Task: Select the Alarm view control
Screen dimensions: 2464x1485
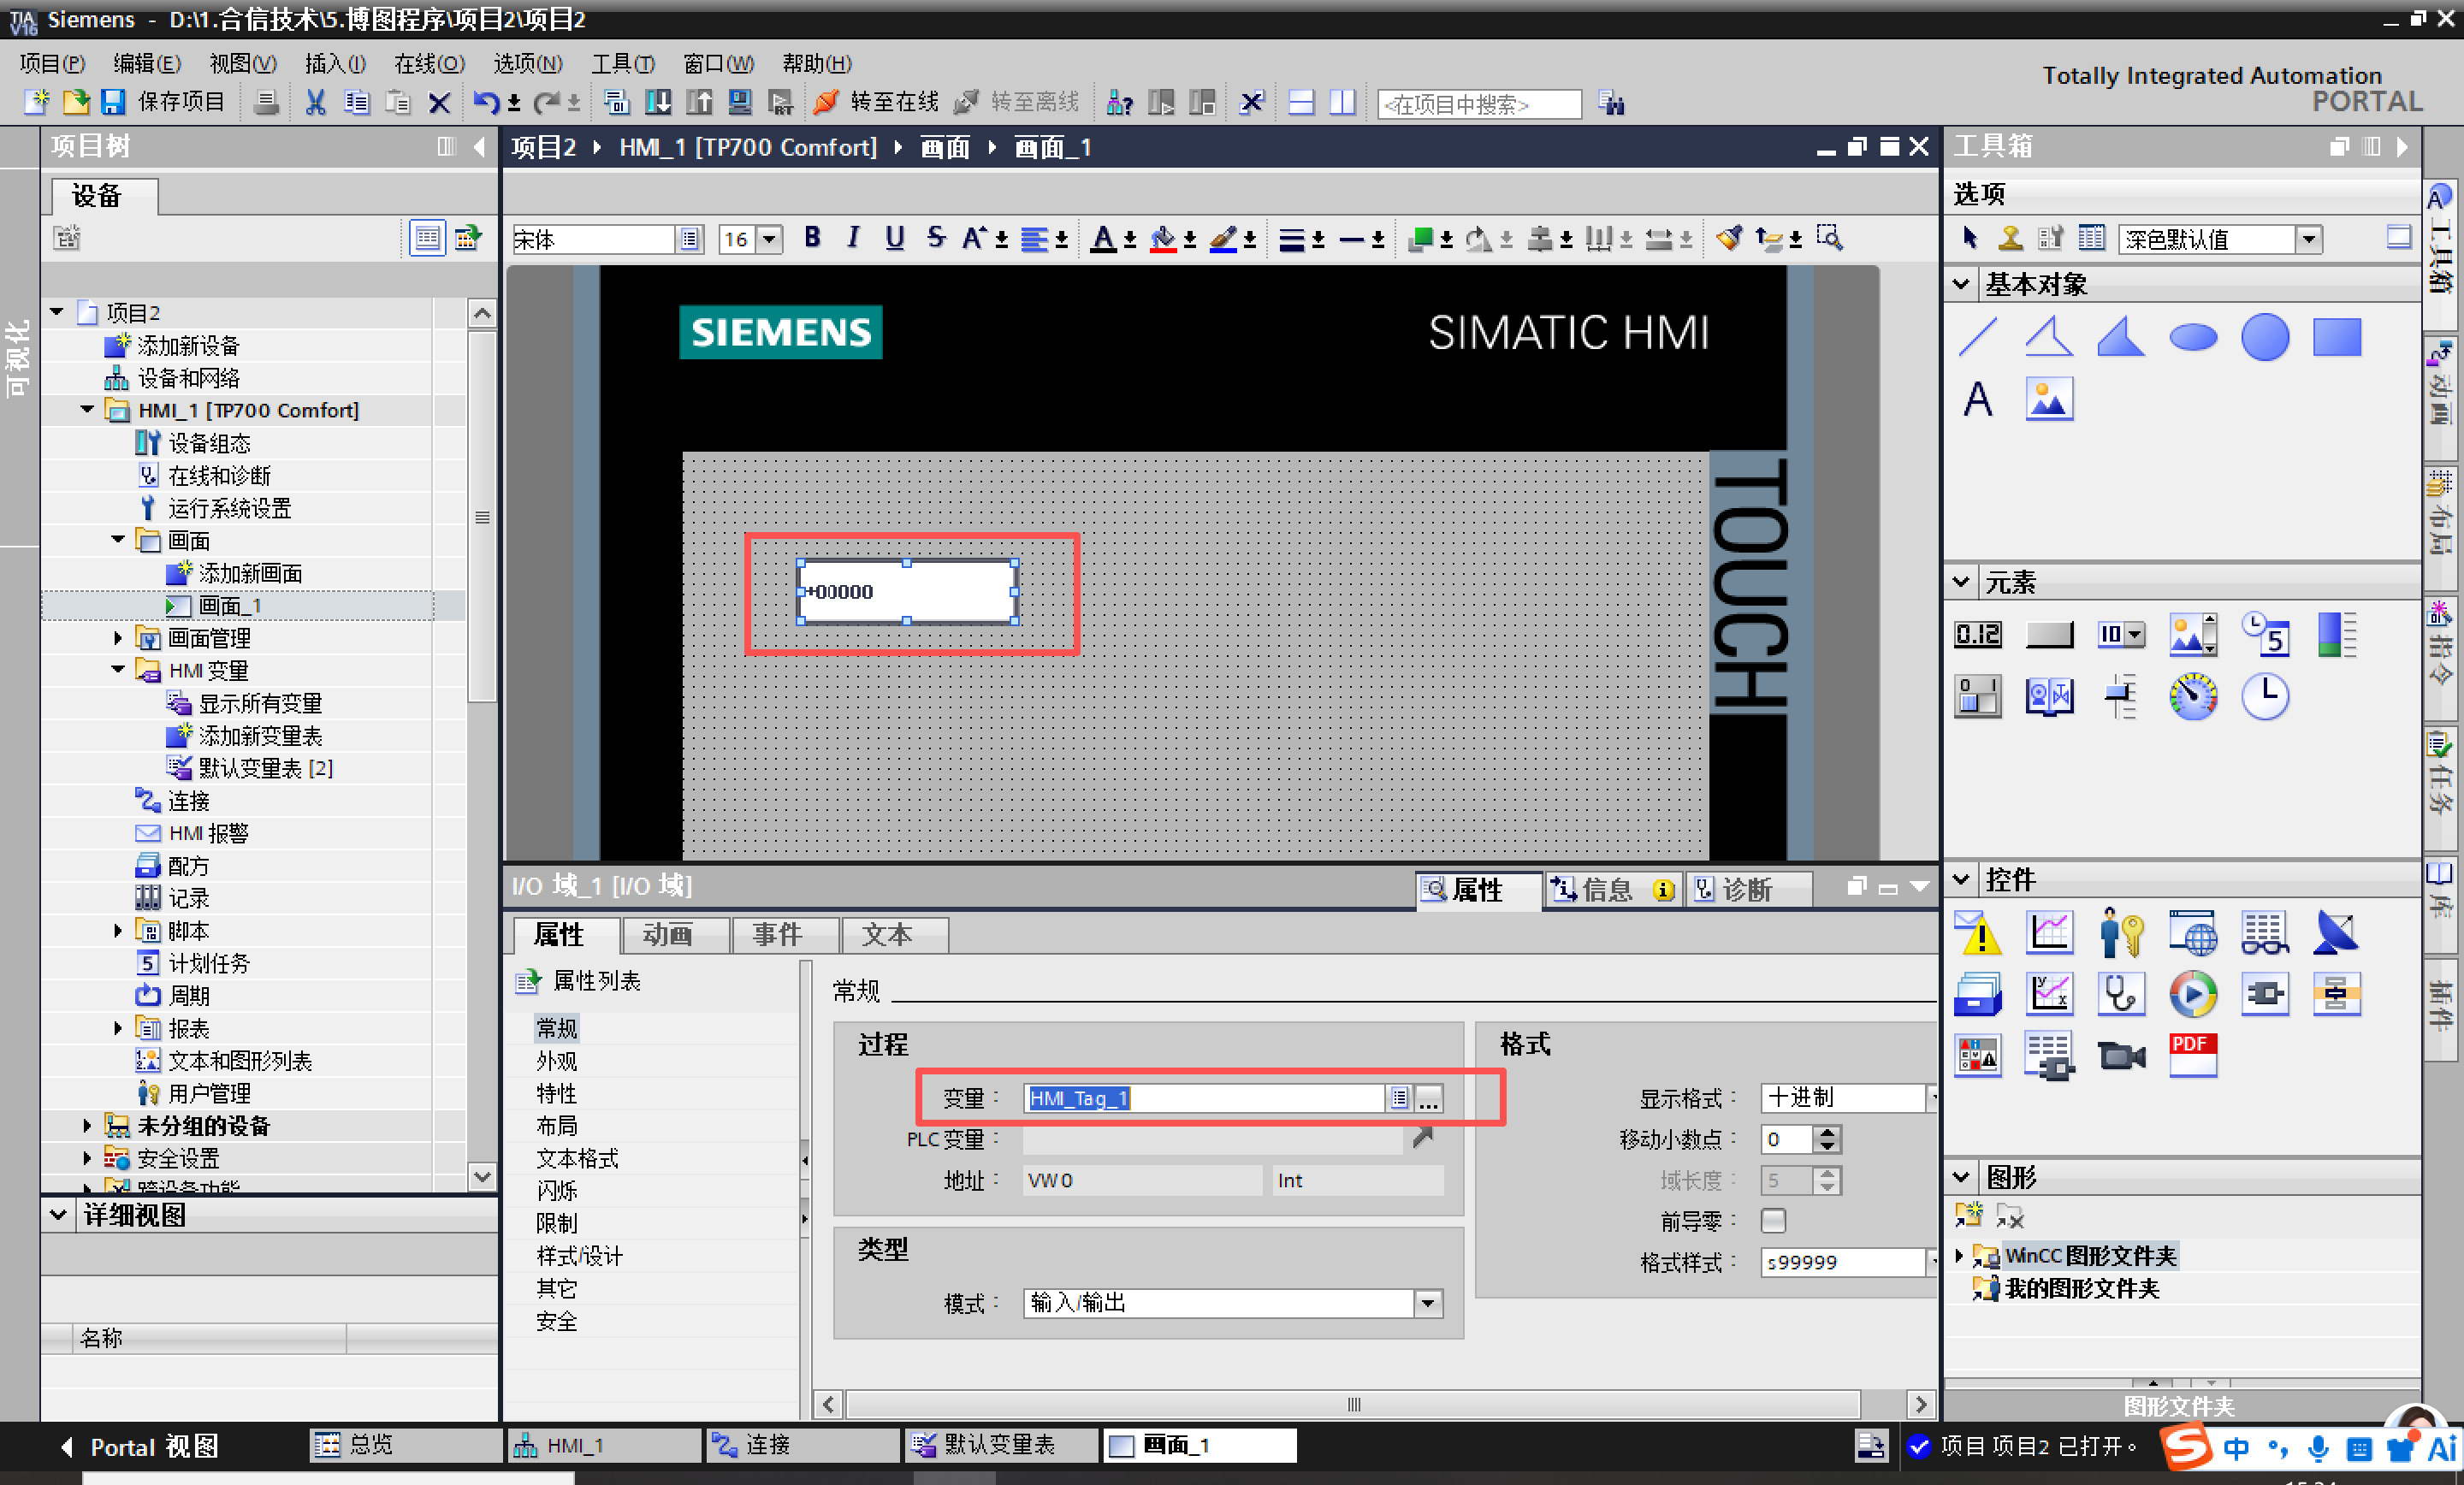Action: click(x=1977, y=933)
